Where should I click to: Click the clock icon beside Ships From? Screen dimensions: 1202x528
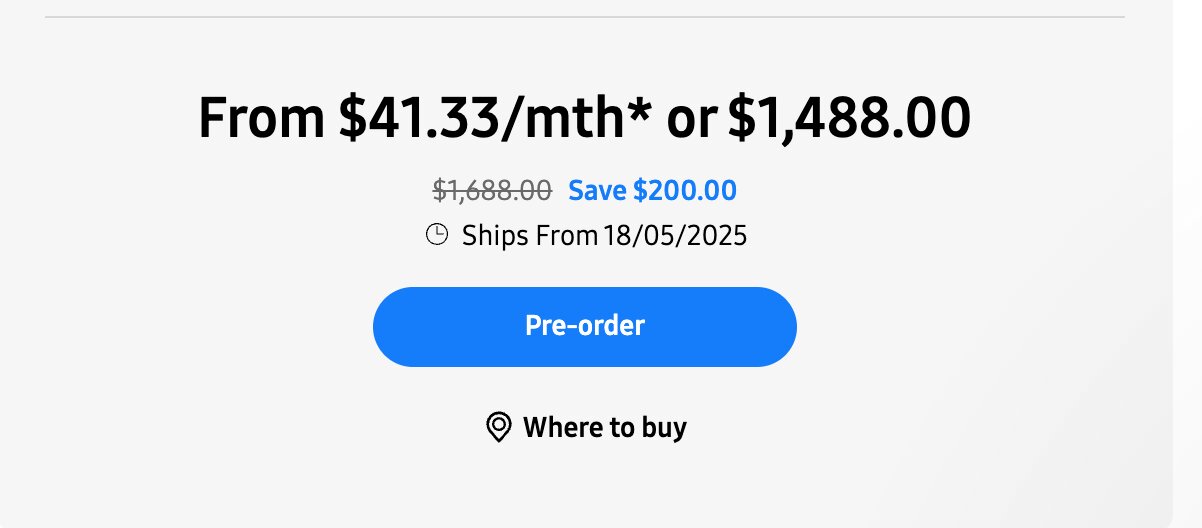437,235
